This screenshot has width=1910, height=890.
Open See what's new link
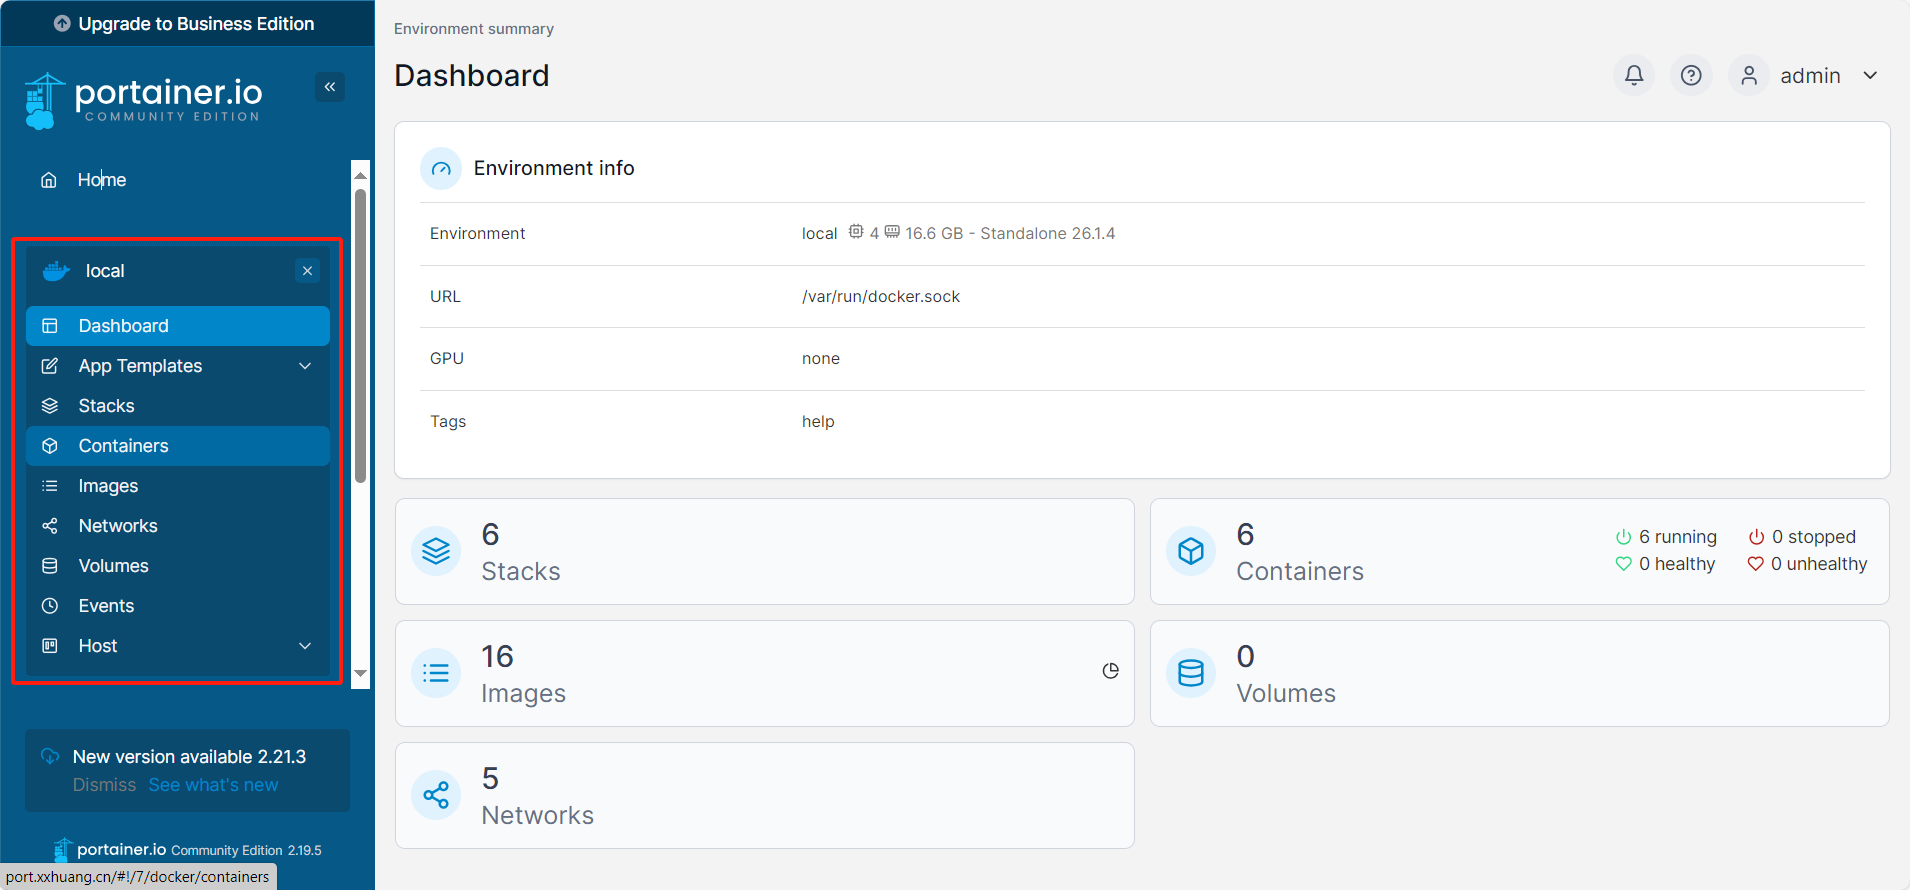tap(213, 785)
